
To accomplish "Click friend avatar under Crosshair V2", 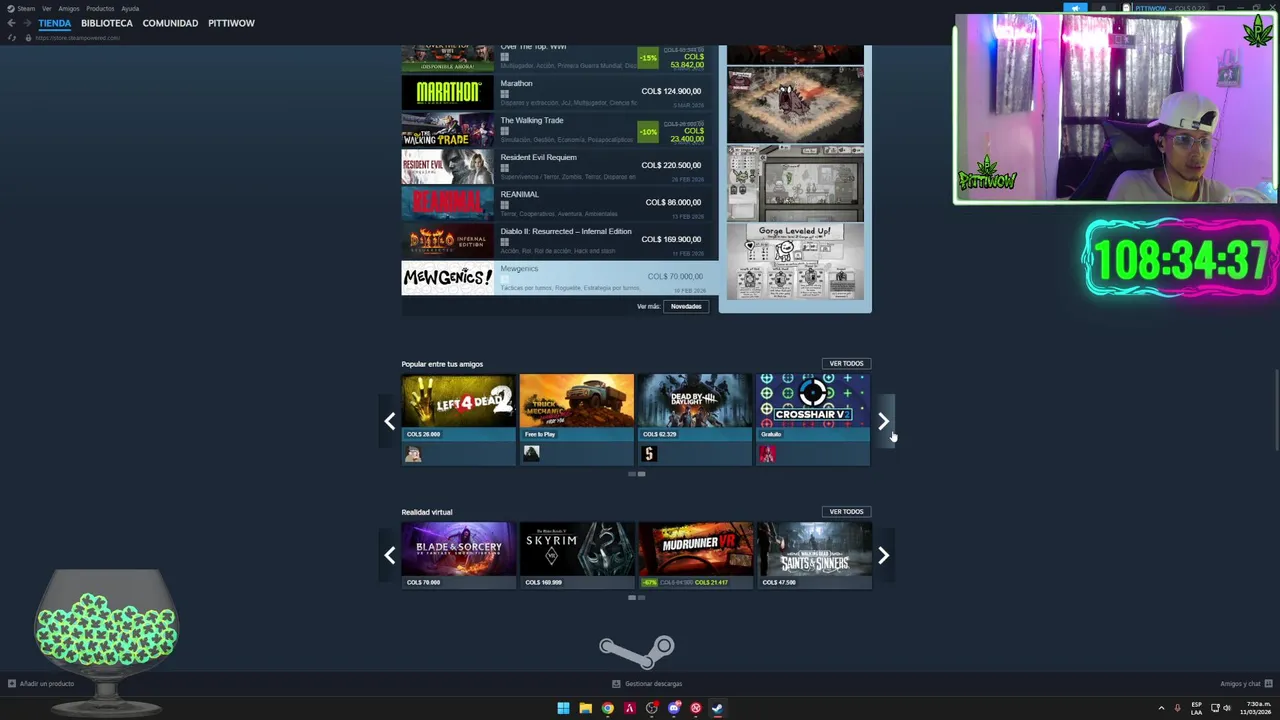I will 767,454.
